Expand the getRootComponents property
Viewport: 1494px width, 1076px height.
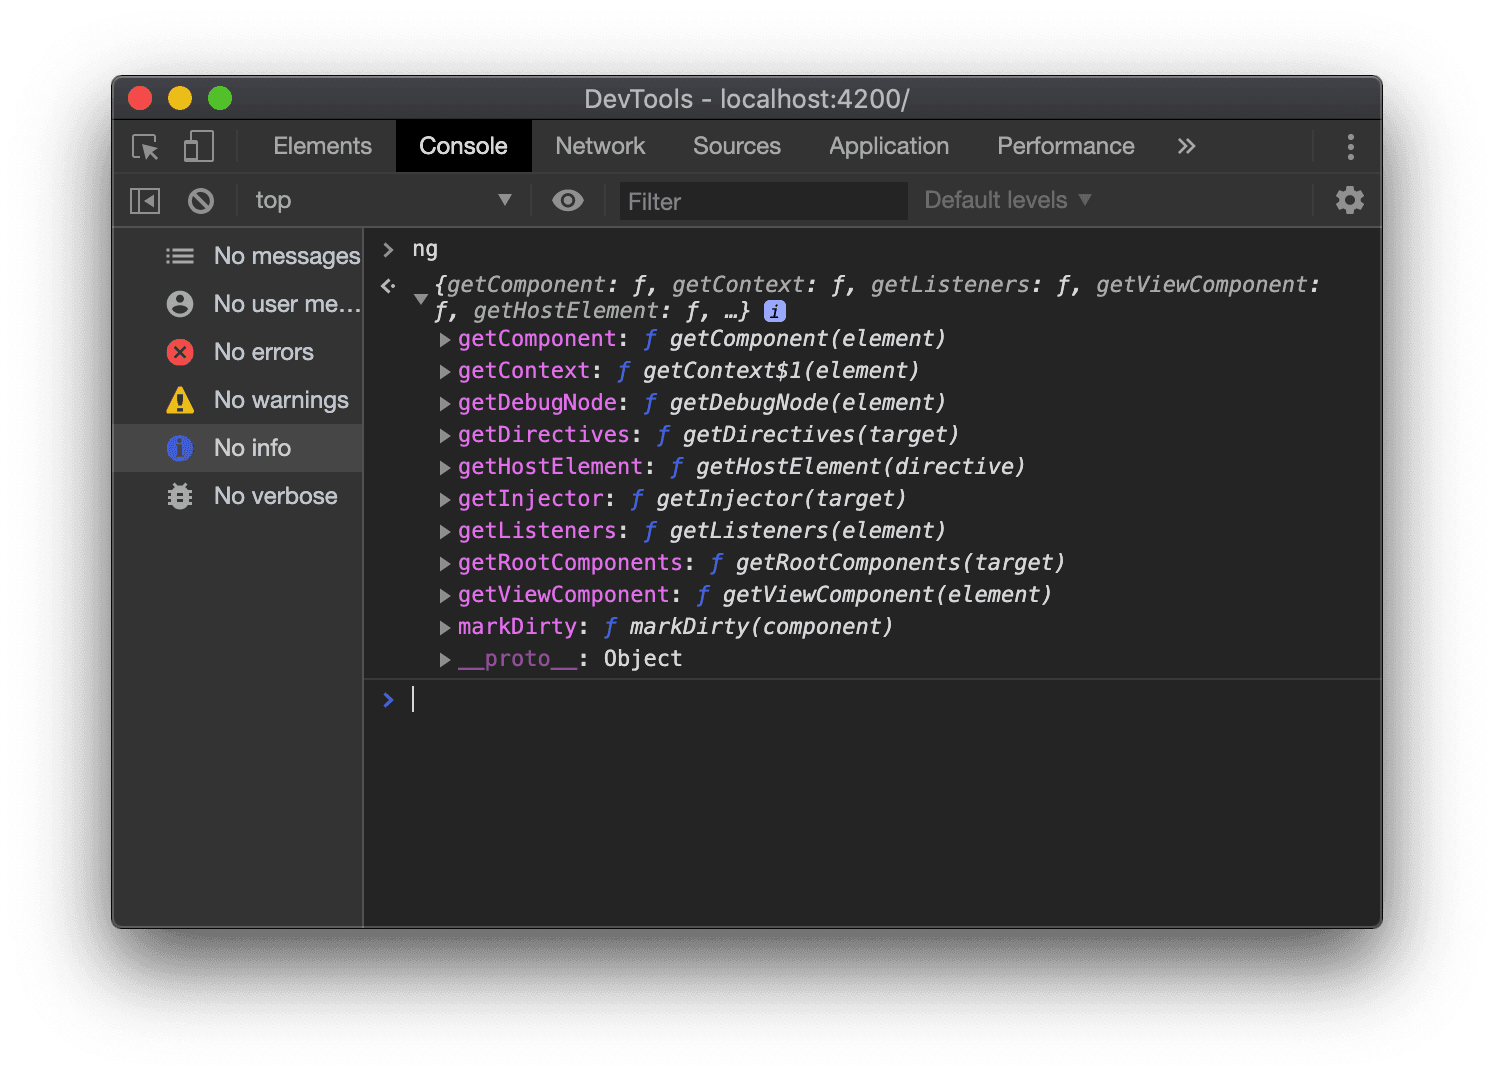[x=445, y=564]
